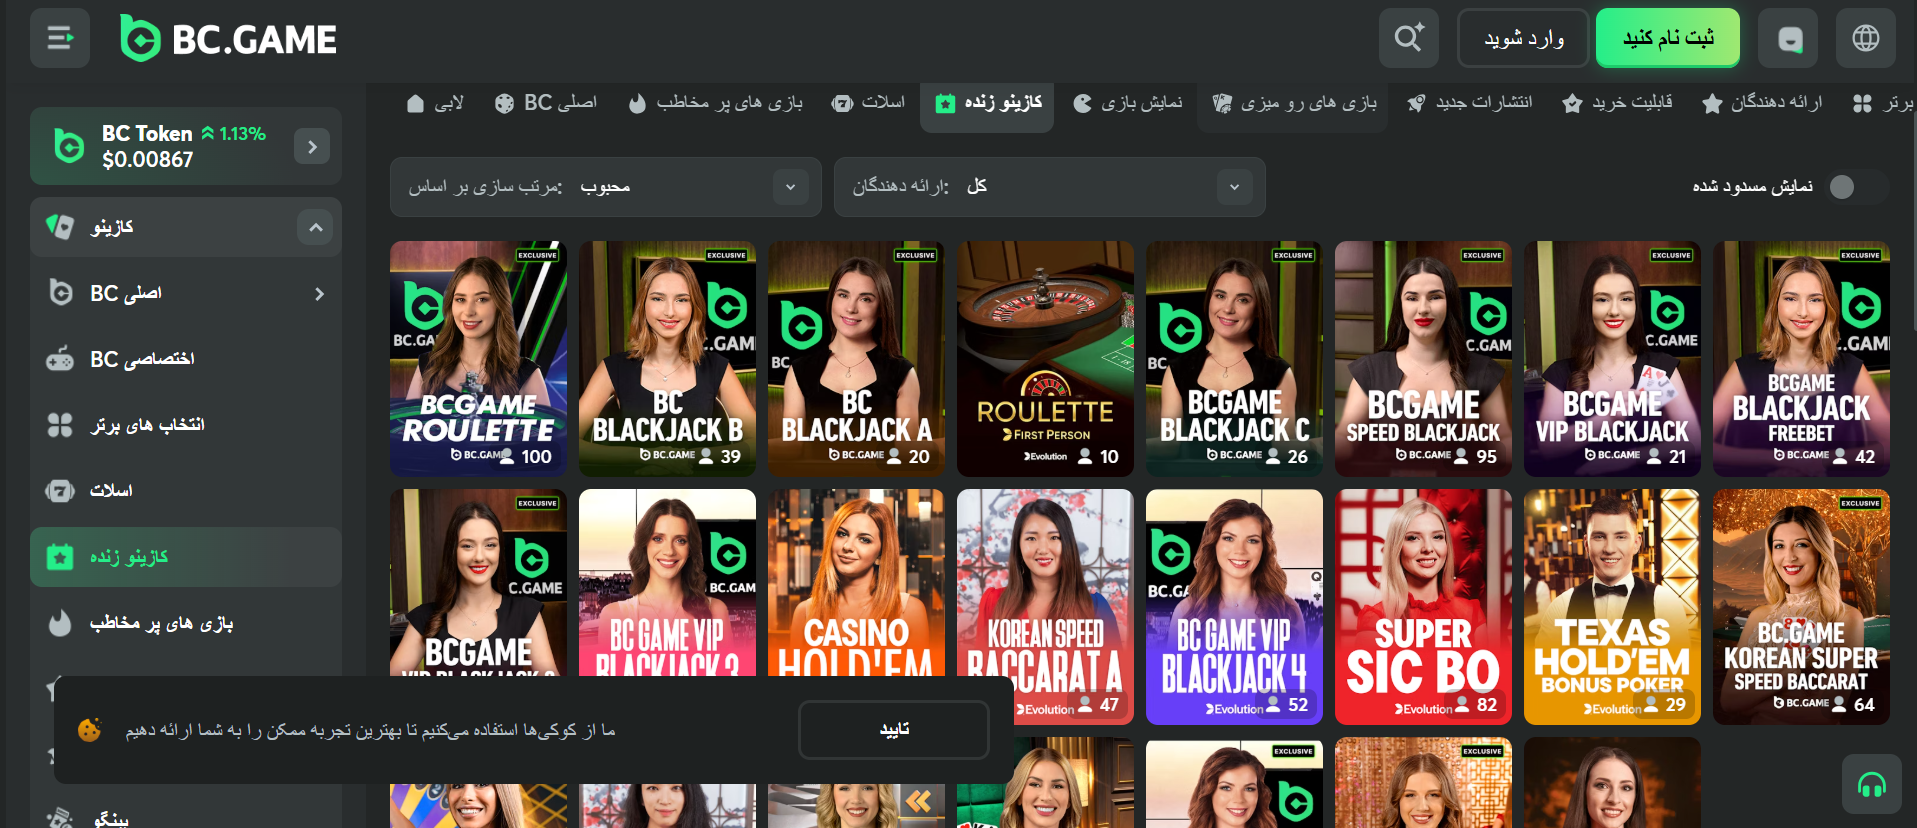
Task: Click the BC Token coin icon
Action: (x=68, y=146)
